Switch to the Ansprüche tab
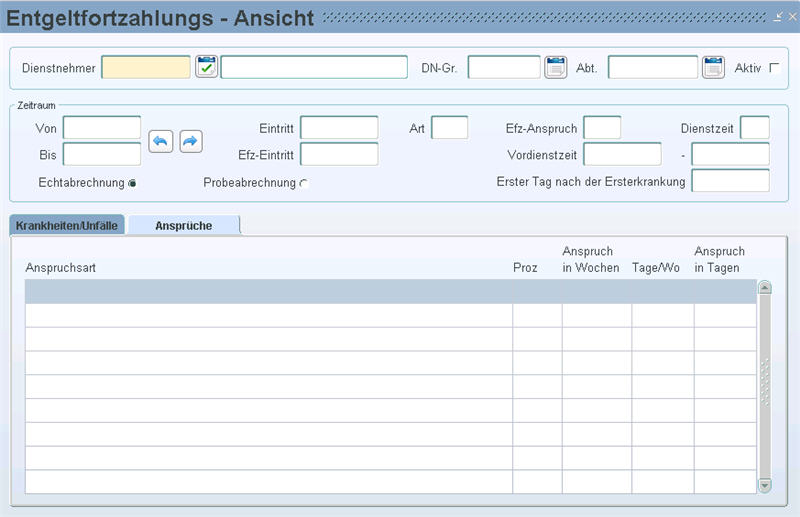This screenshot has width=800, height=517. [184, 225]
